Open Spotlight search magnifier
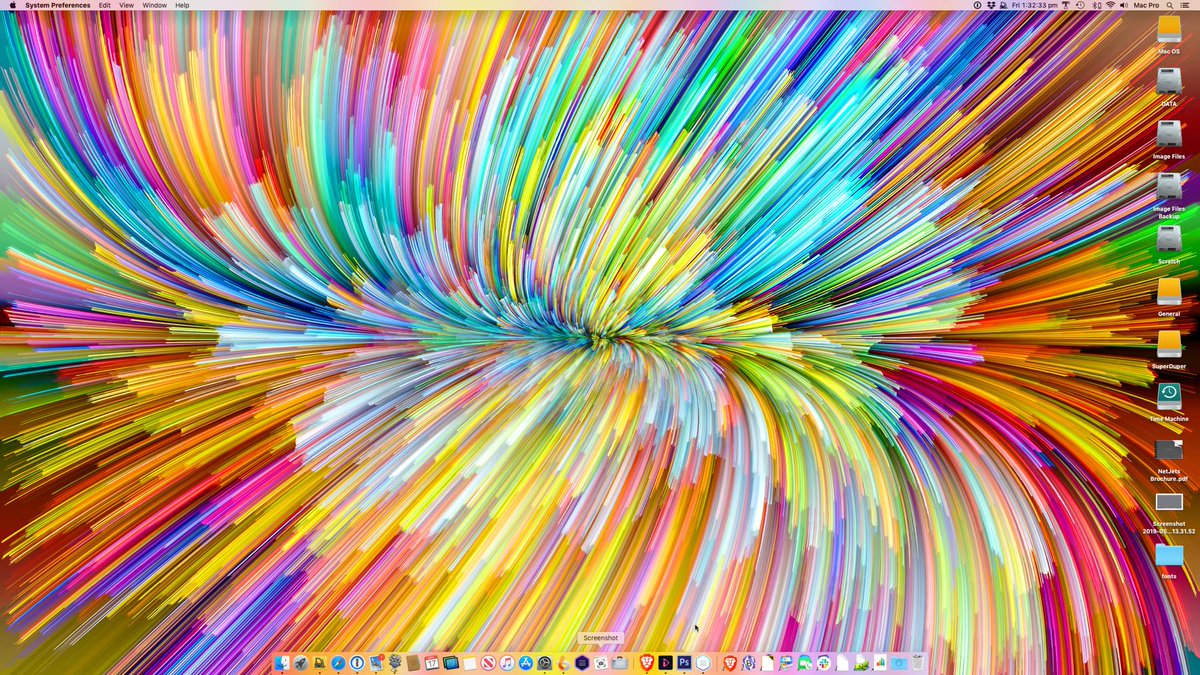Viewport: 1200px width, 675px height. (x=1169, y=5)
